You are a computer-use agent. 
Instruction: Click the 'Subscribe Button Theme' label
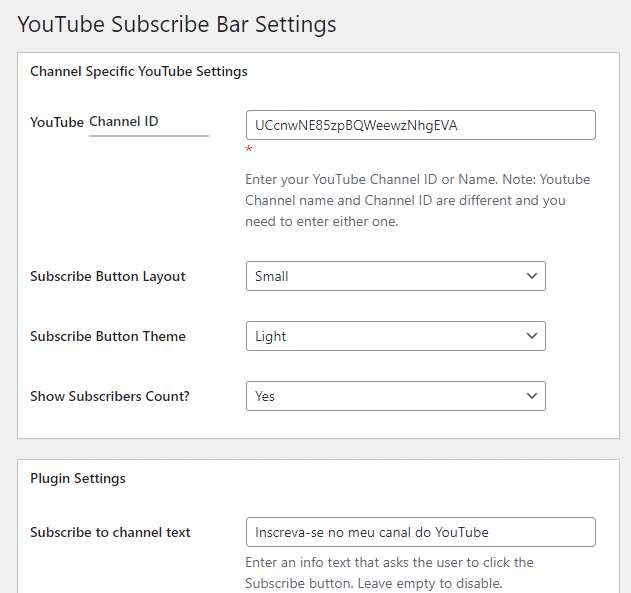108,336
